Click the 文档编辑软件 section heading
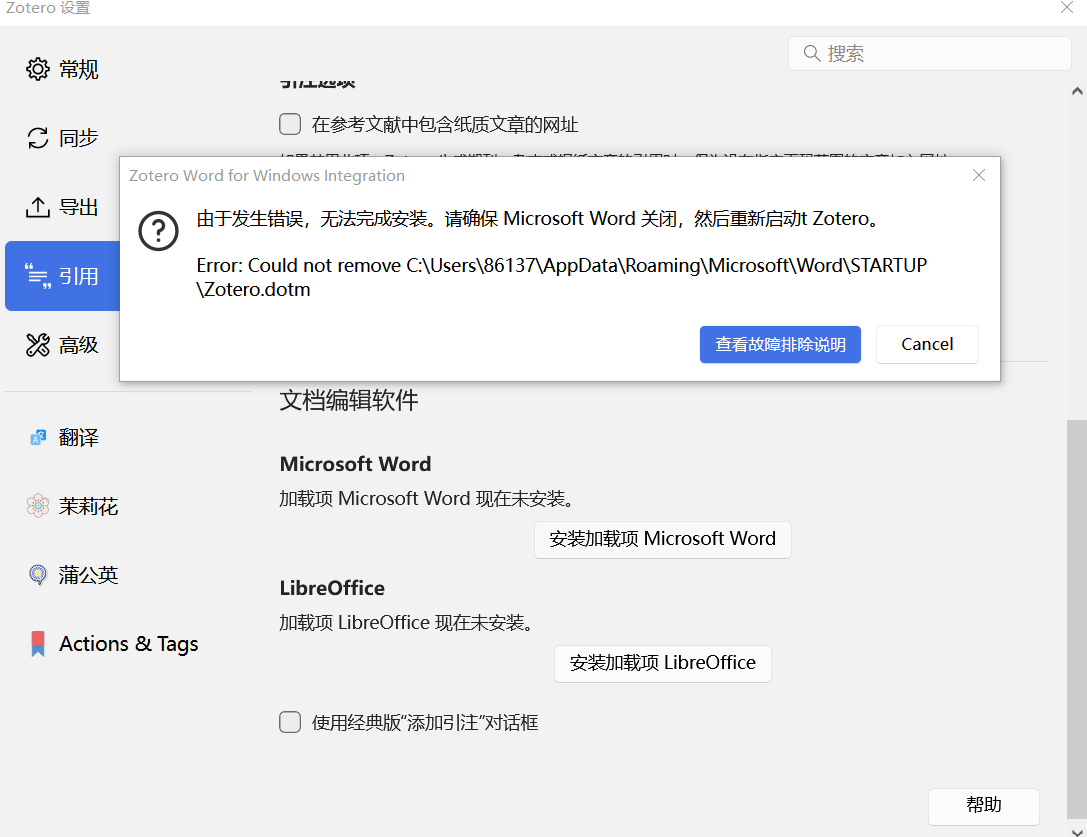 (349, 400)
